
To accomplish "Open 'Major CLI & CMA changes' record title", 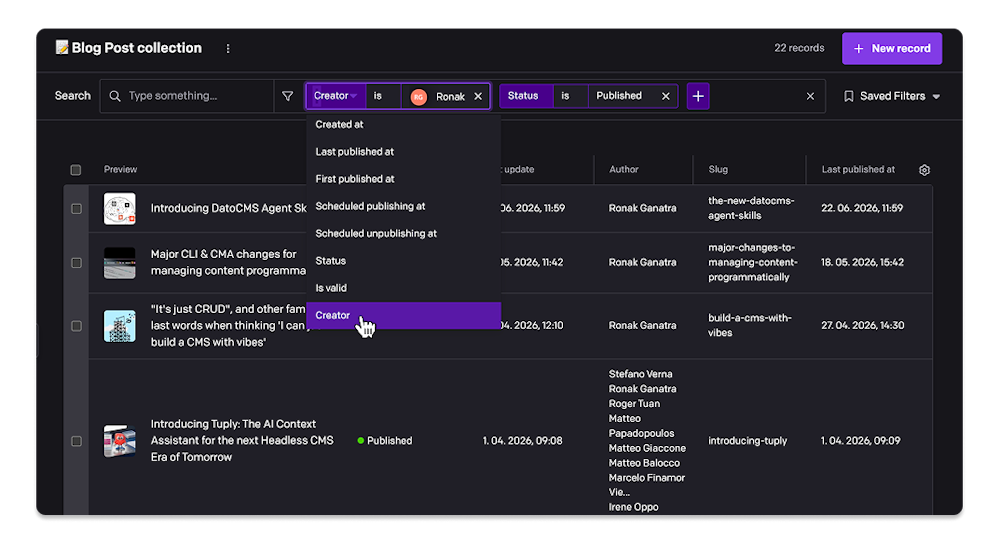I will [x=228, y=262].
